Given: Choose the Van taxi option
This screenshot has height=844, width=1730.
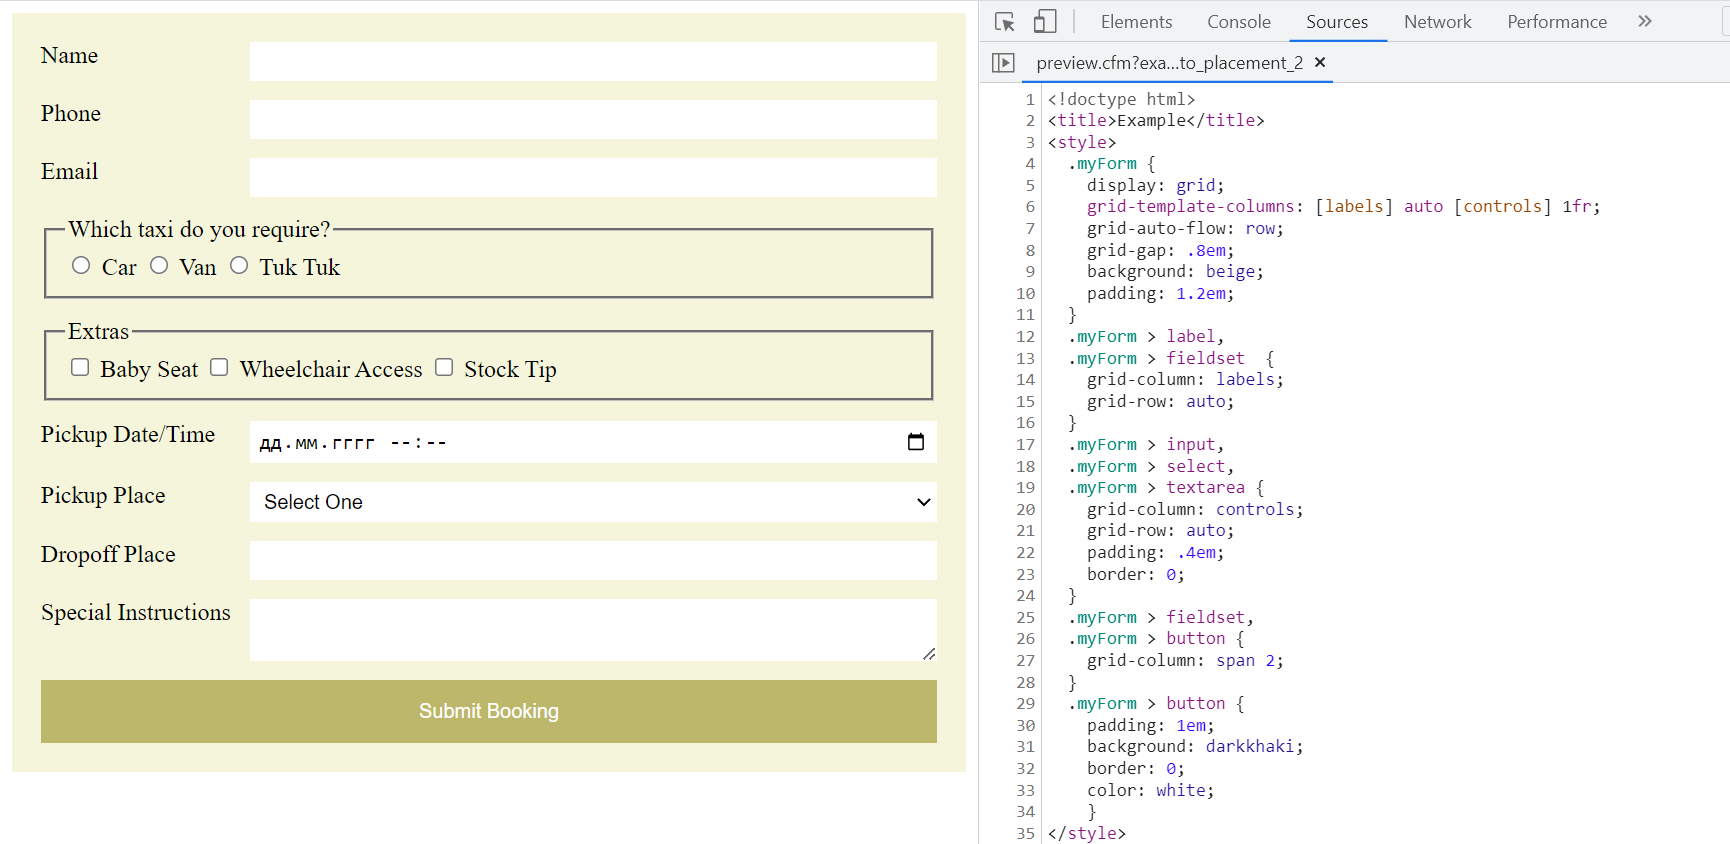Looking at the screenshot, I should [x=159, y=266].
